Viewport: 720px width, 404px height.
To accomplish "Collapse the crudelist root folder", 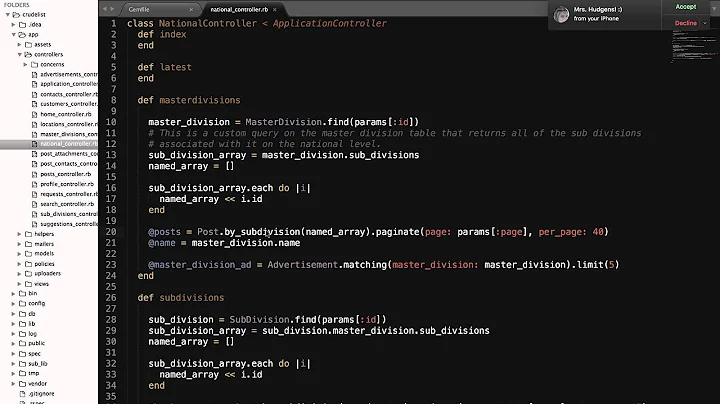I will 8,15.
